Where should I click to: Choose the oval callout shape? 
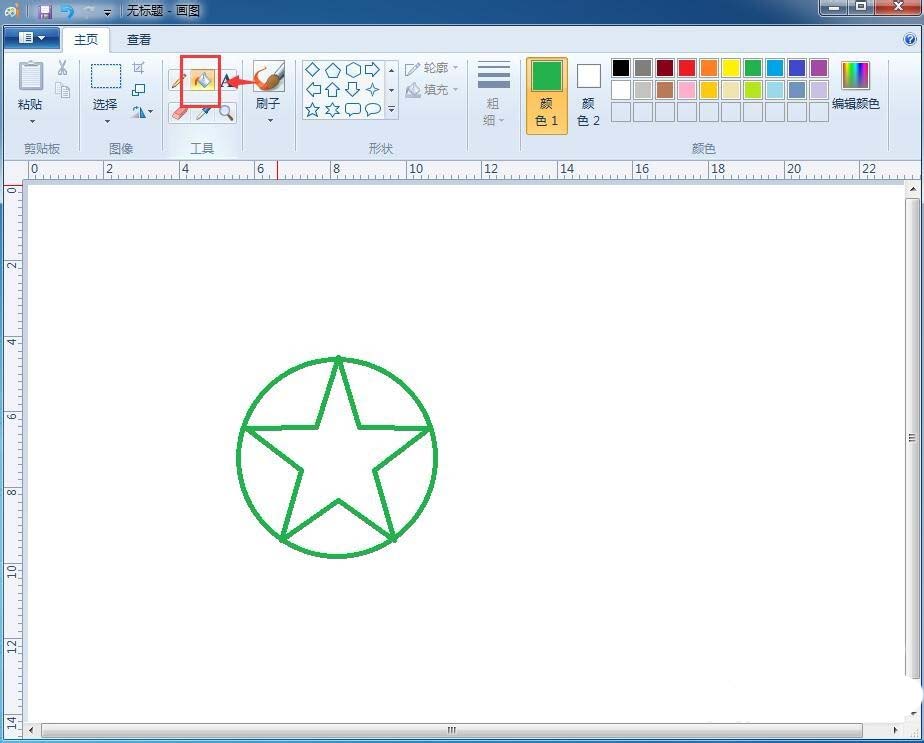(373, 110)
